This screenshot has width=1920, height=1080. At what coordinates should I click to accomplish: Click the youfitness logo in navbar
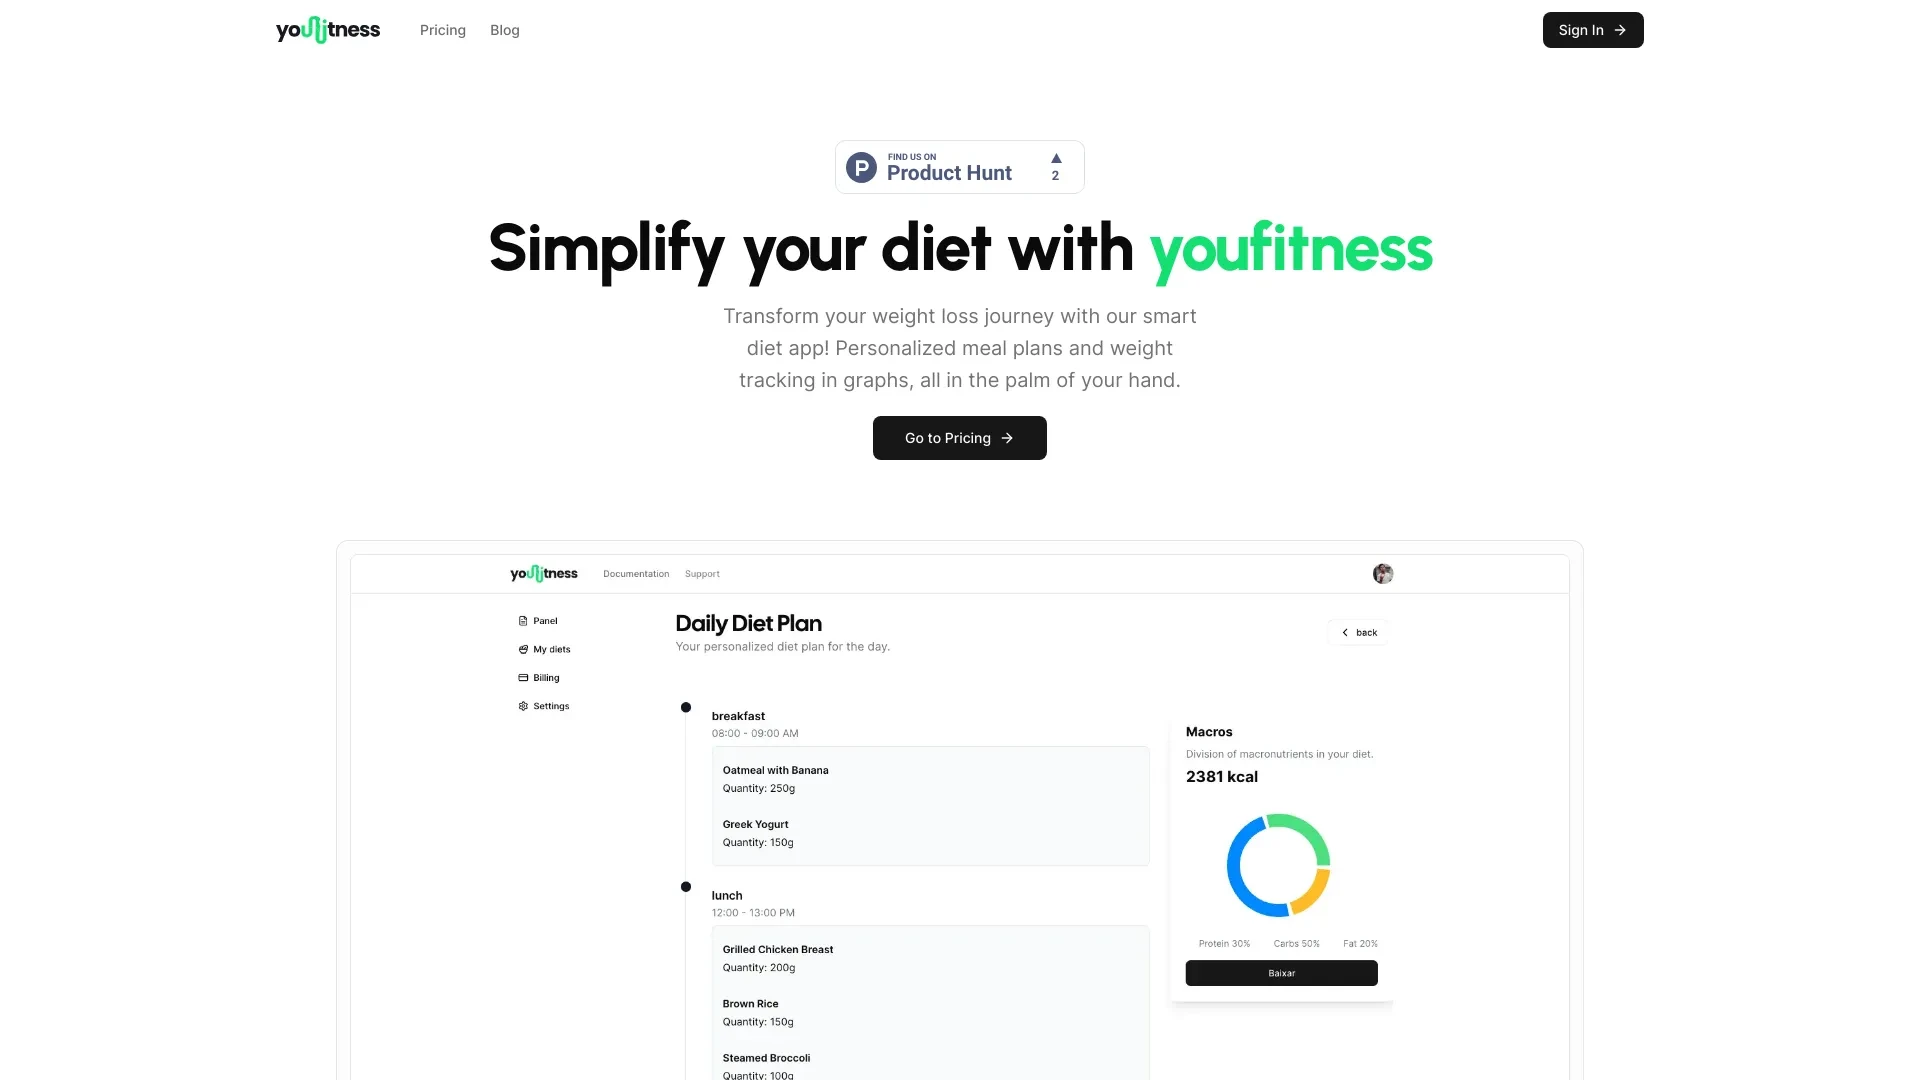tap(326, 30)
